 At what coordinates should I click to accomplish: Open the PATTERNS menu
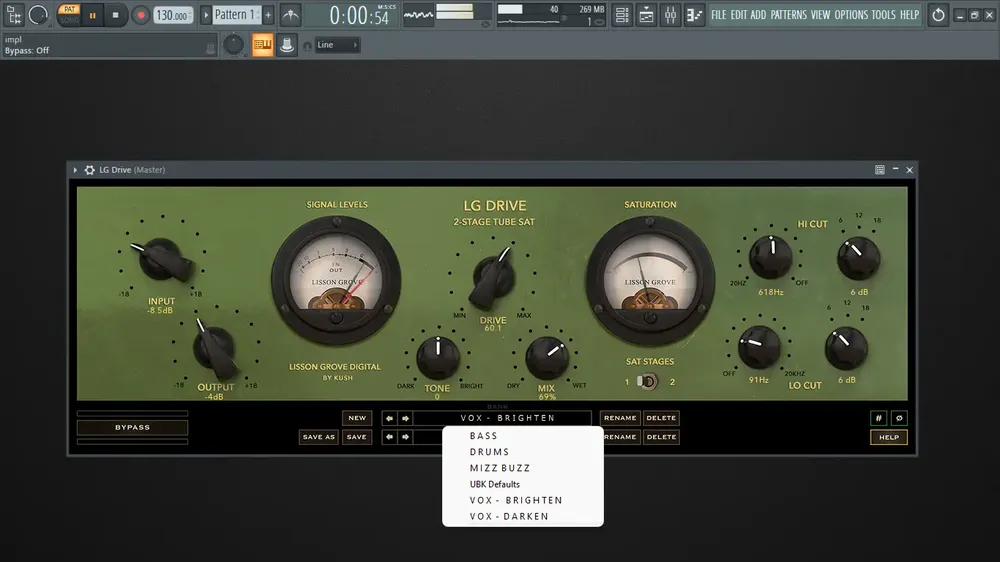click(x=788, y=15)
